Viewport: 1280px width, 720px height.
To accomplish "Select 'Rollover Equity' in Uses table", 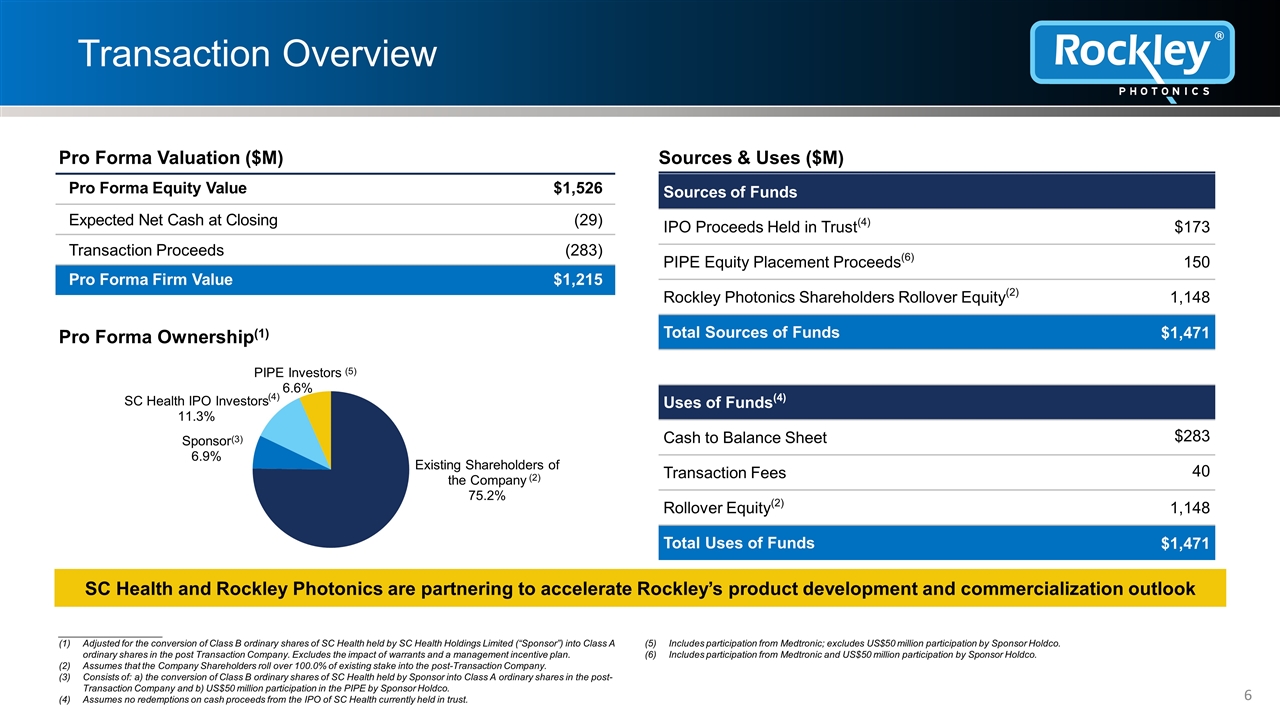I will click(724, 507).
